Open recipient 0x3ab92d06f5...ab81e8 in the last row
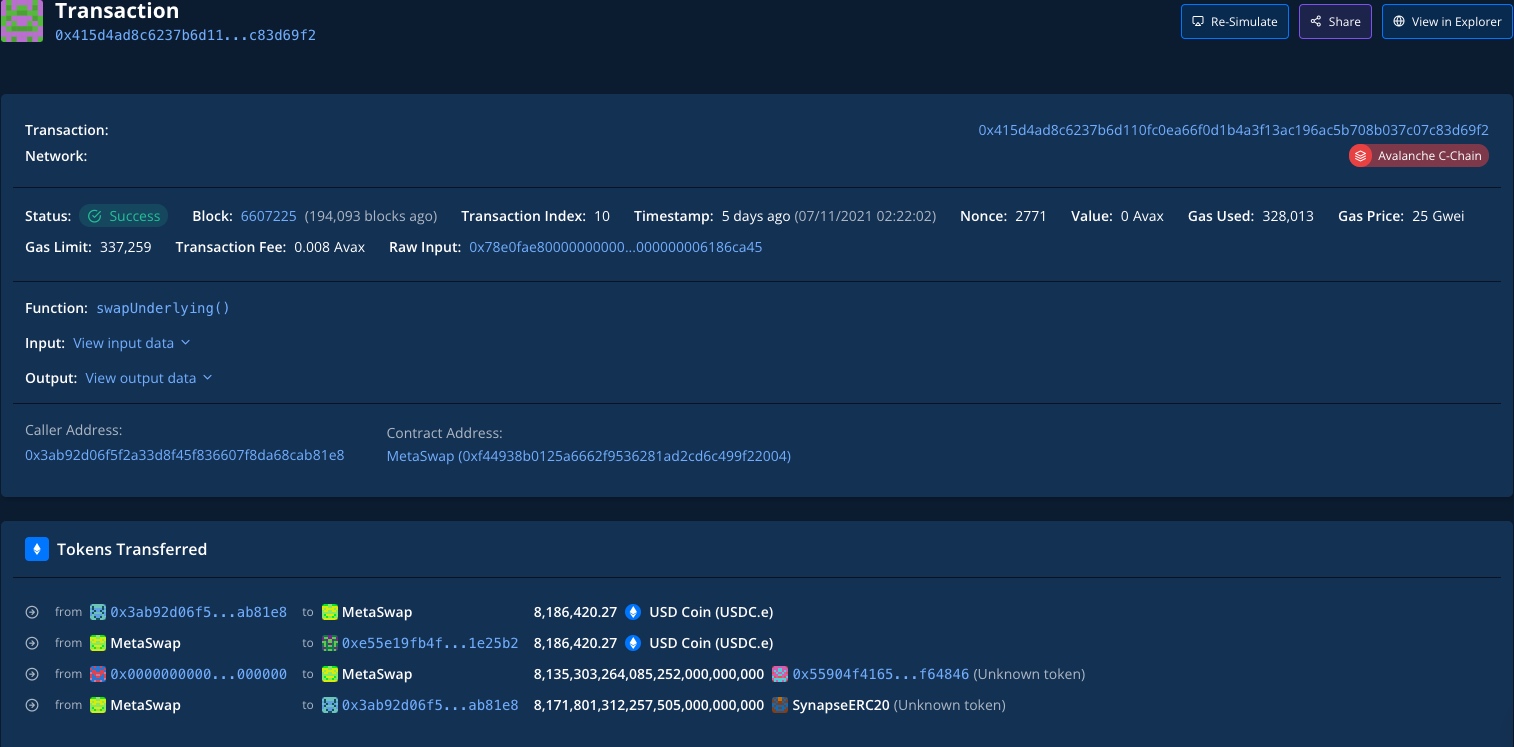The height and width of the screenshot is (747, 1514). (430, 705)
